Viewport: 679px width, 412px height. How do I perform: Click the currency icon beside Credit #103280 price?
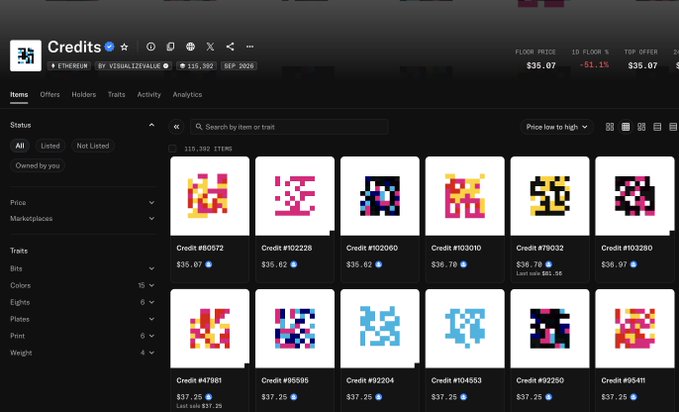[634, 264]
